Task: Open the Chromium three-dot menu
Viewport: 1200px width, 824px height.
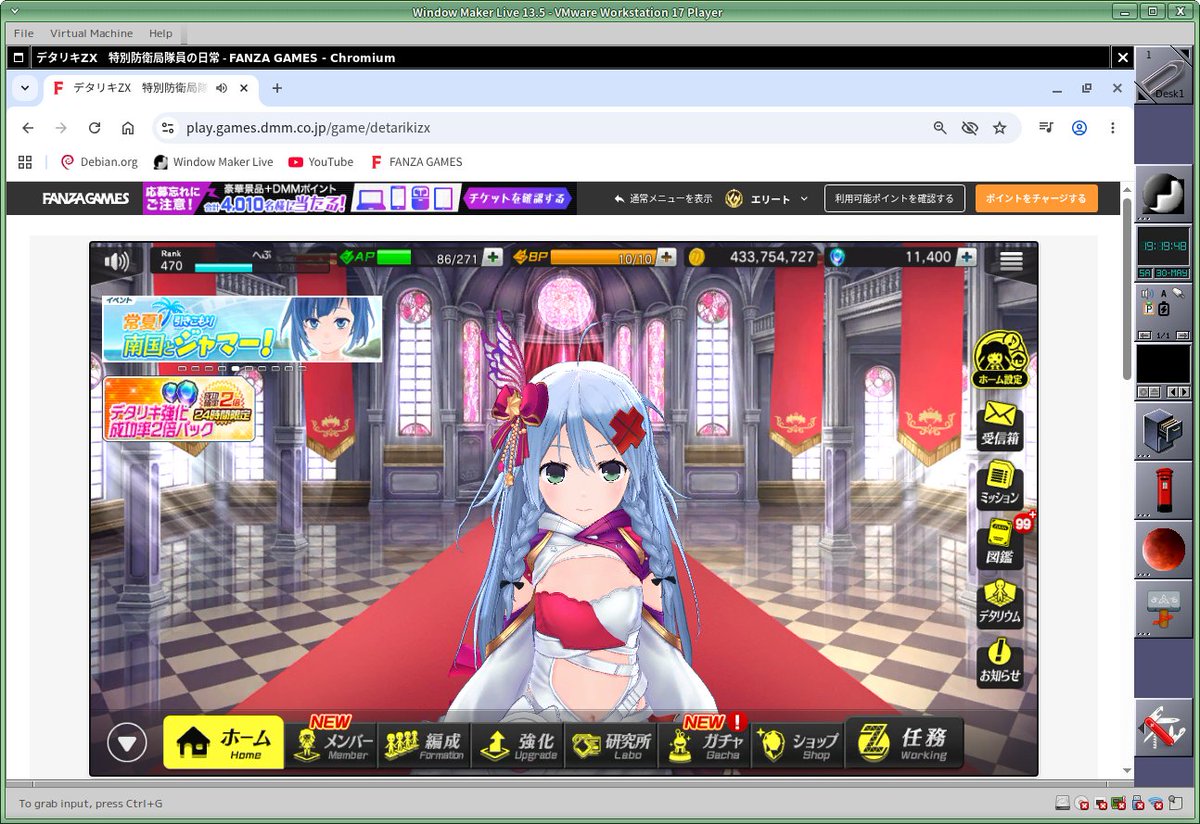Action: click(x=1112, y=128)
